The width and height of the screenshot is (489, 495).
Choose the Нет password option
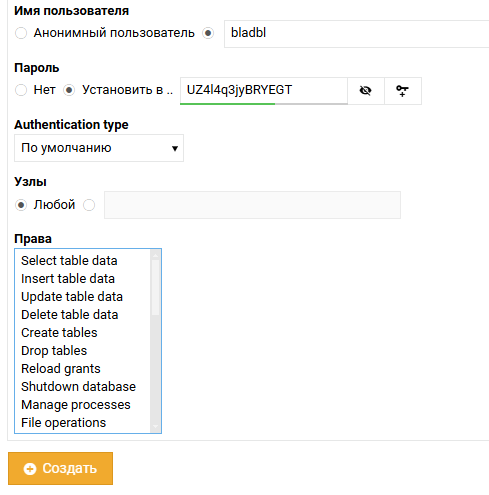21,90
